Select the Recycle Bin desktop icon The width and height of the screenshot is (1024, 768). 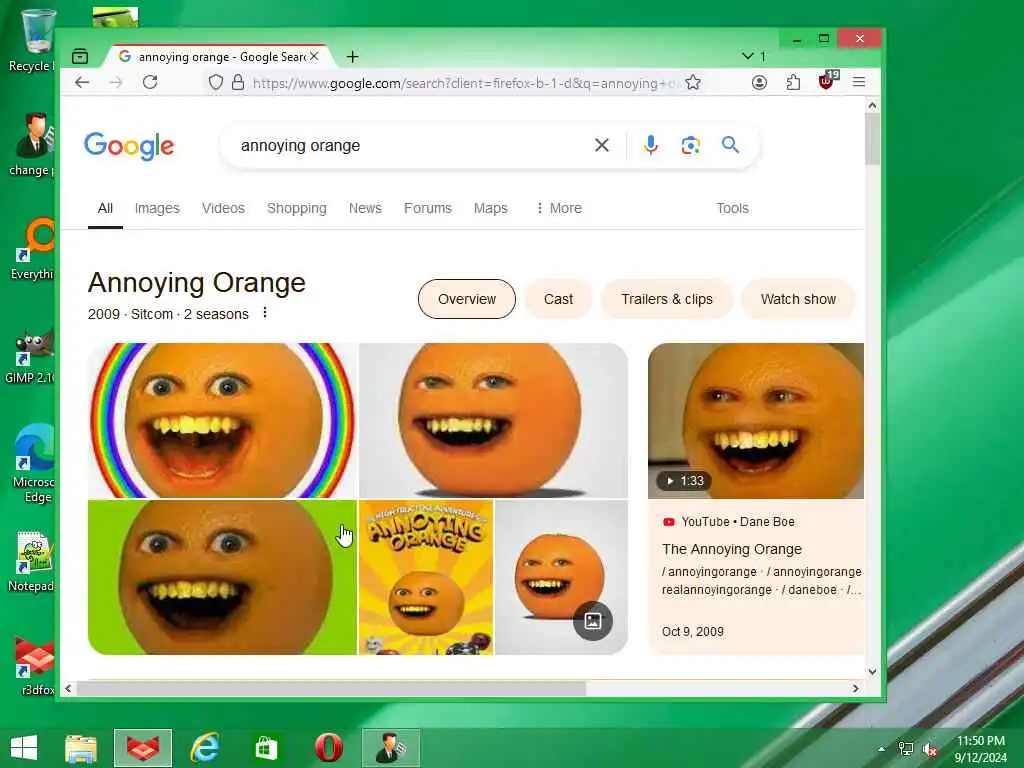coord(31,39)
